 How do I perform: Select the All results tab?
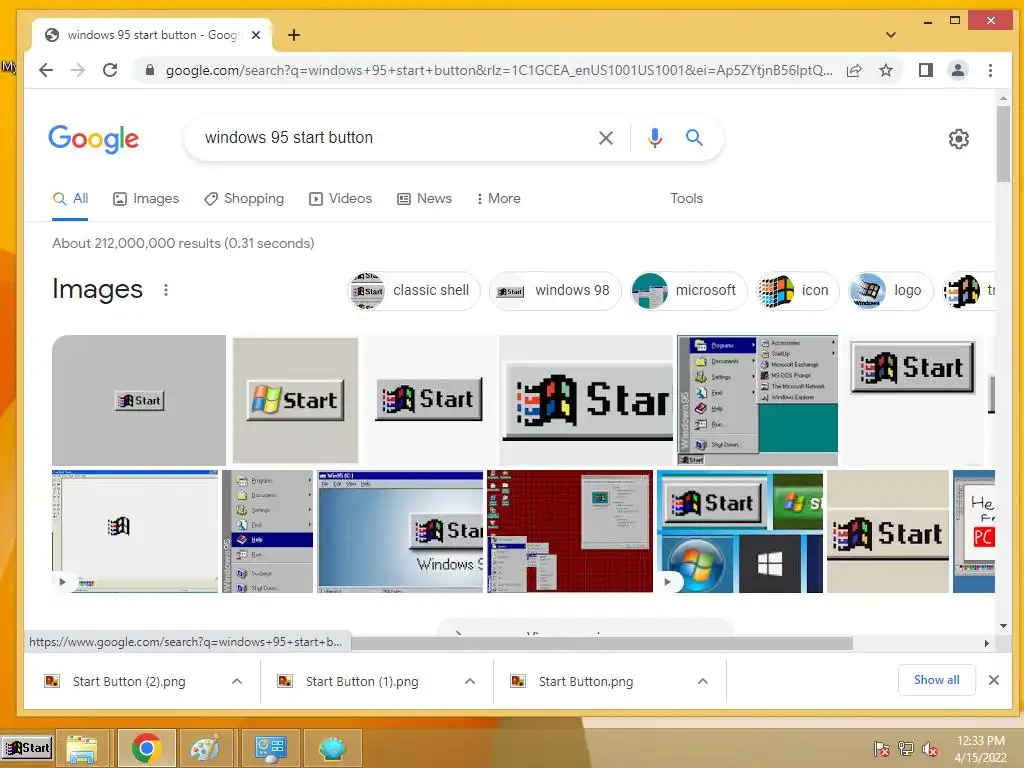(x=71, y=199)
